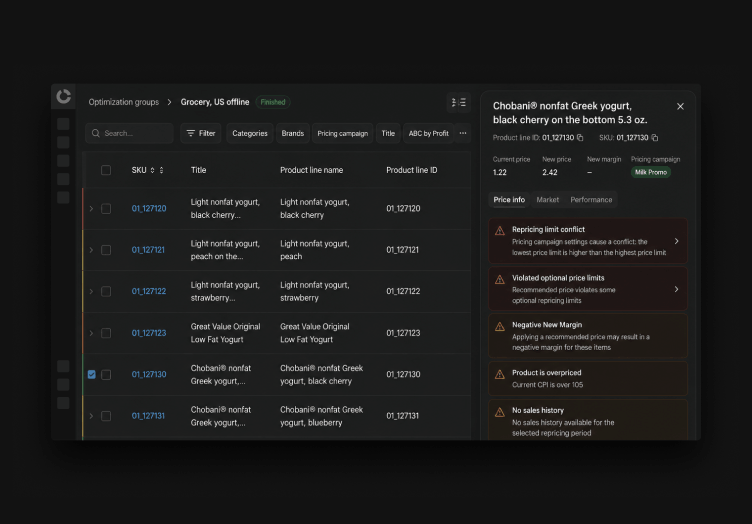The height and width of the screenshot is (524, 752).
Task: Sort by SKU column arrows
Action: [x=157, y=170]
